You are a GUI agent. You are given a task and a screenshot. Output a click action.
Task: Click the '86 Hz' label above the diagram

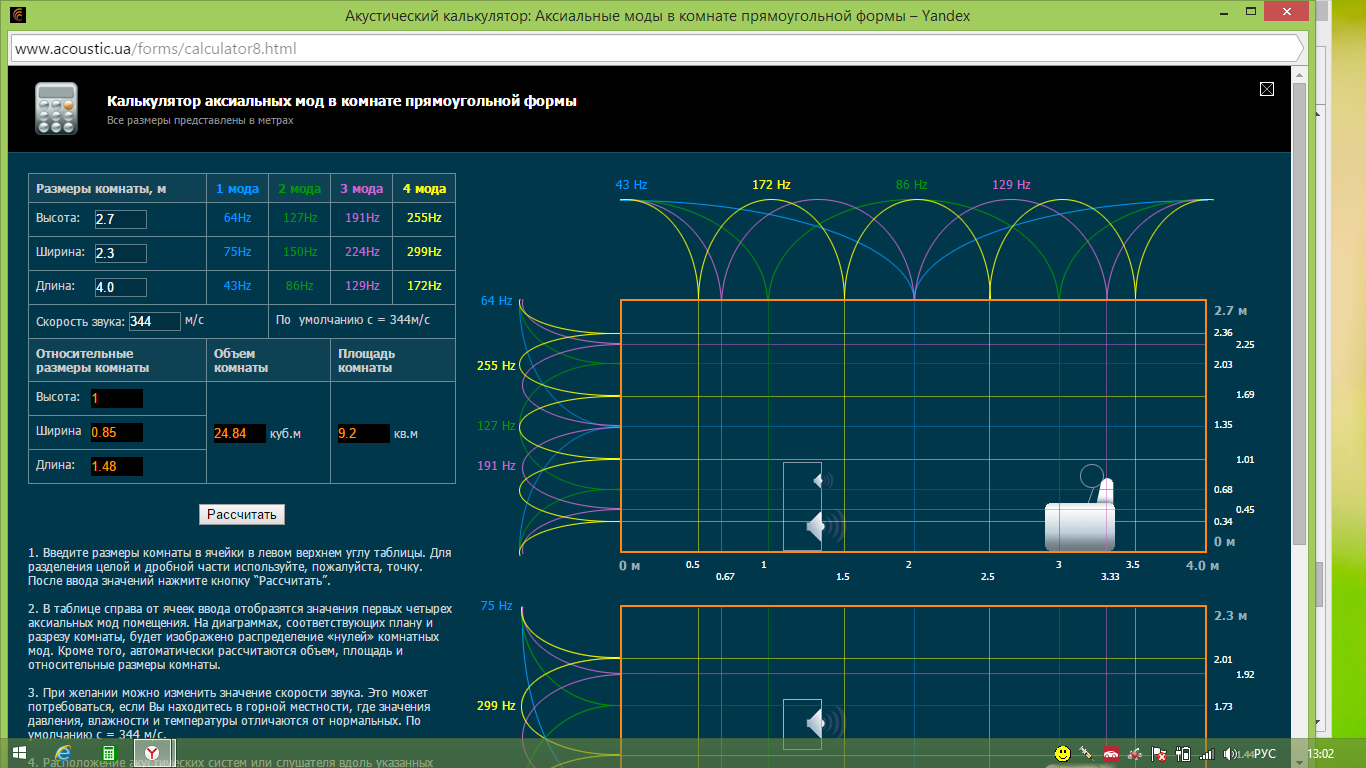(911, 185)
